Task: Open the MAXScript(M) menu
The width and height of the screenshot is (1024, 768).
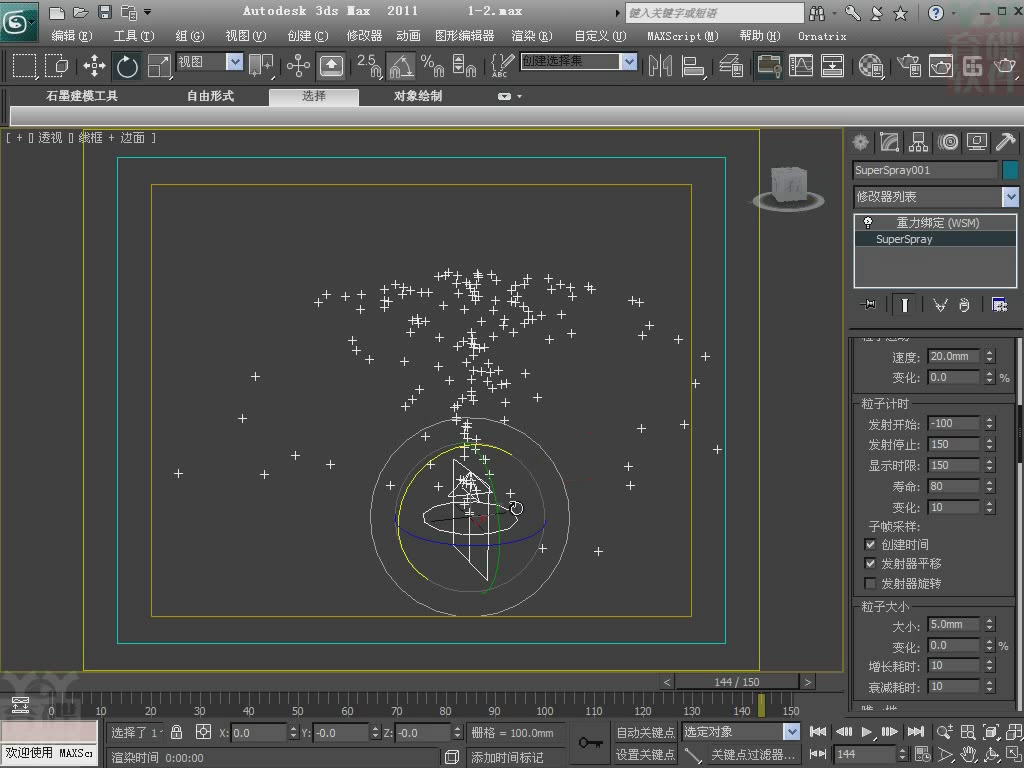Action: tap(682, 36)
